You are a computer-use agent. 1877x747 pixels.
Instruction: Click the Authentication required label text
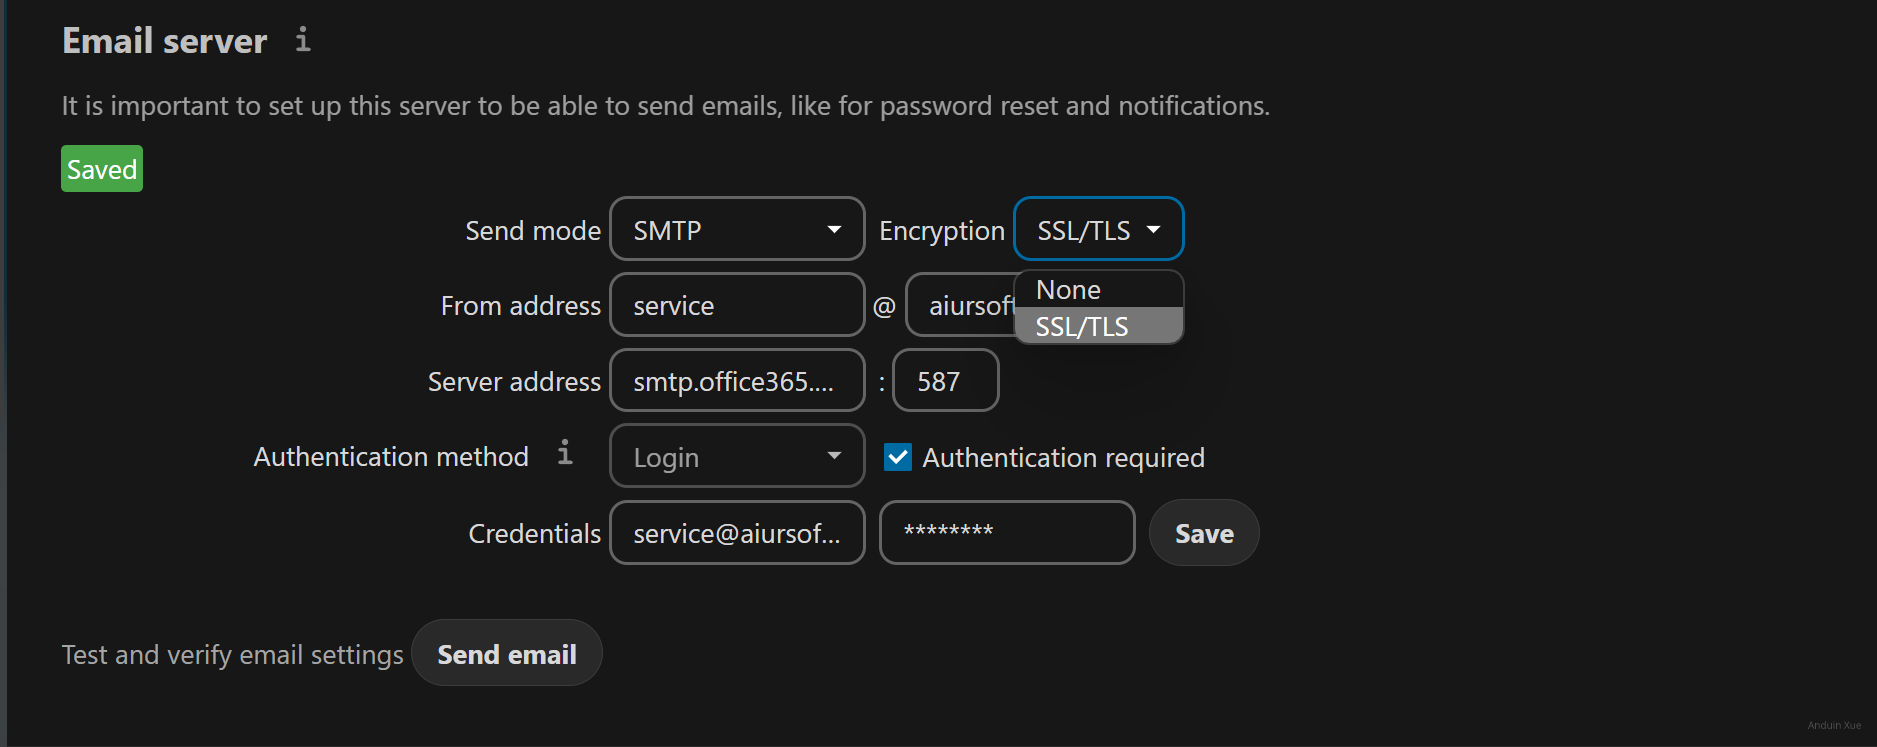1063,458
